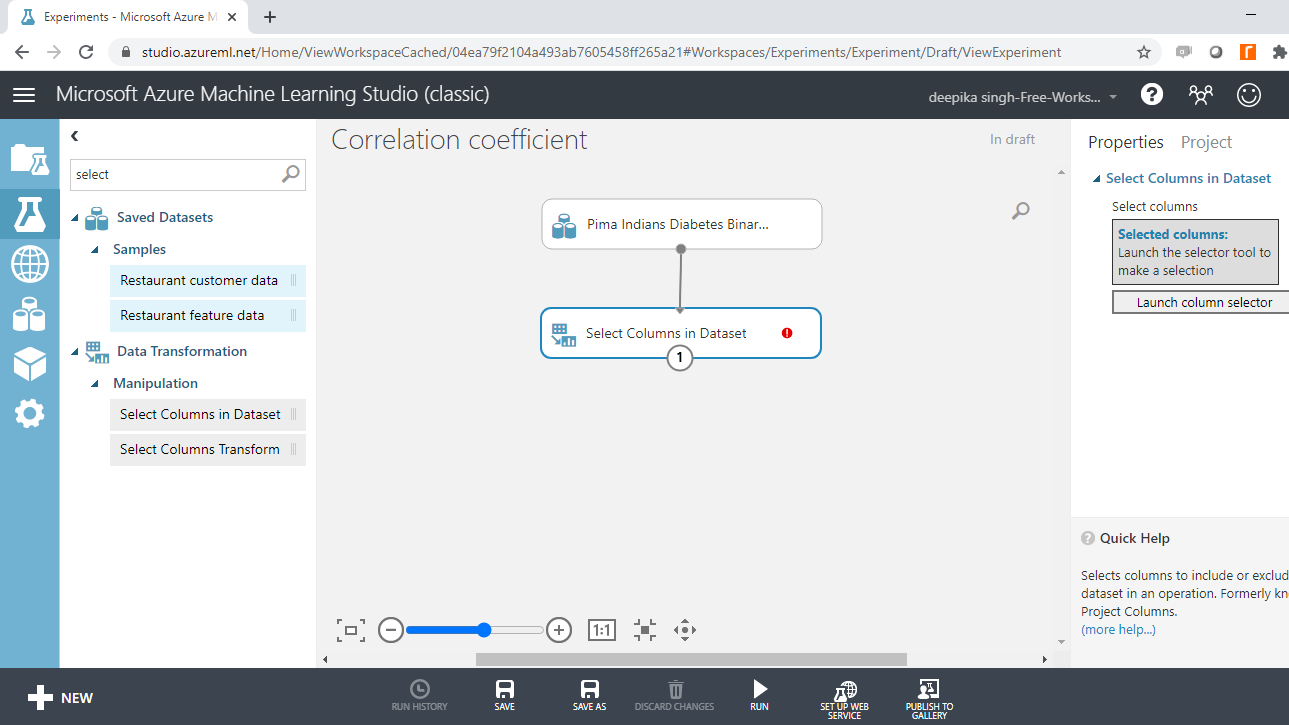Open the (more help...) link
Image resolution: width=1289 pixels, height=725 pixels.
coord(1118,630)
